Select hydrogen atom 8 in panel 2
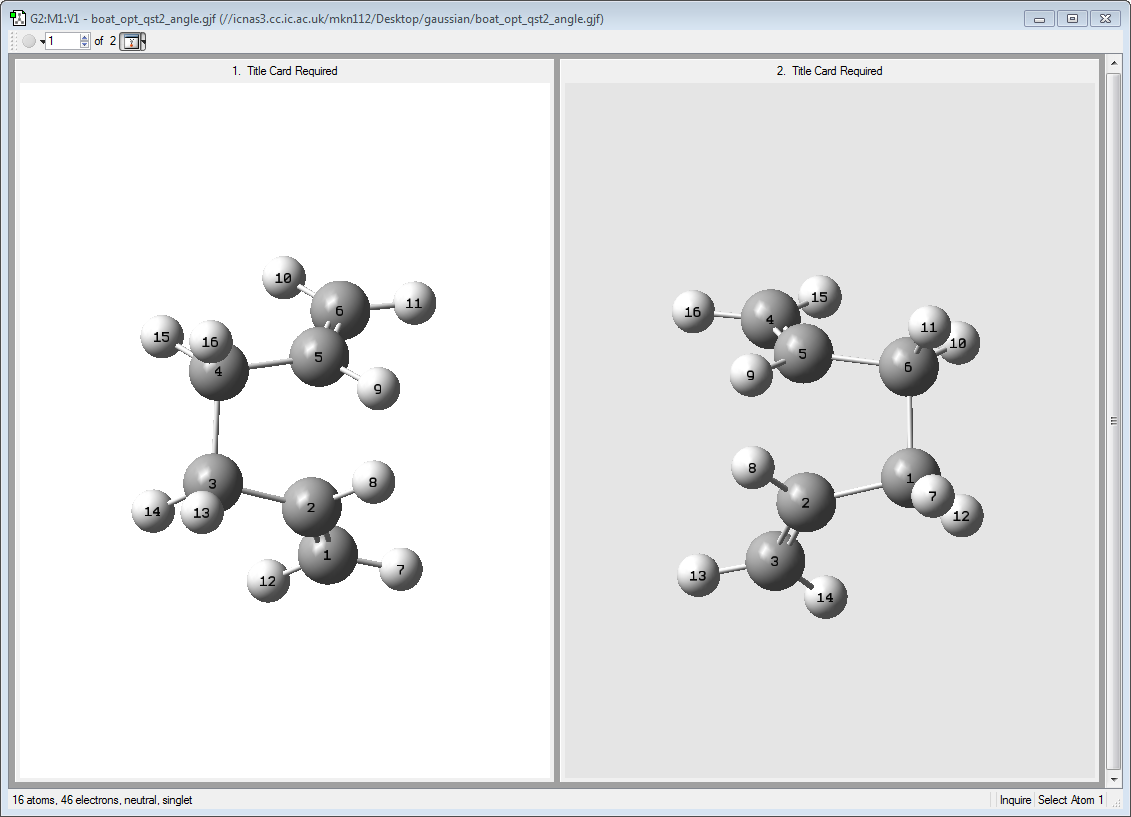The height and width of the screenshot is (817, 1131). 752,468
